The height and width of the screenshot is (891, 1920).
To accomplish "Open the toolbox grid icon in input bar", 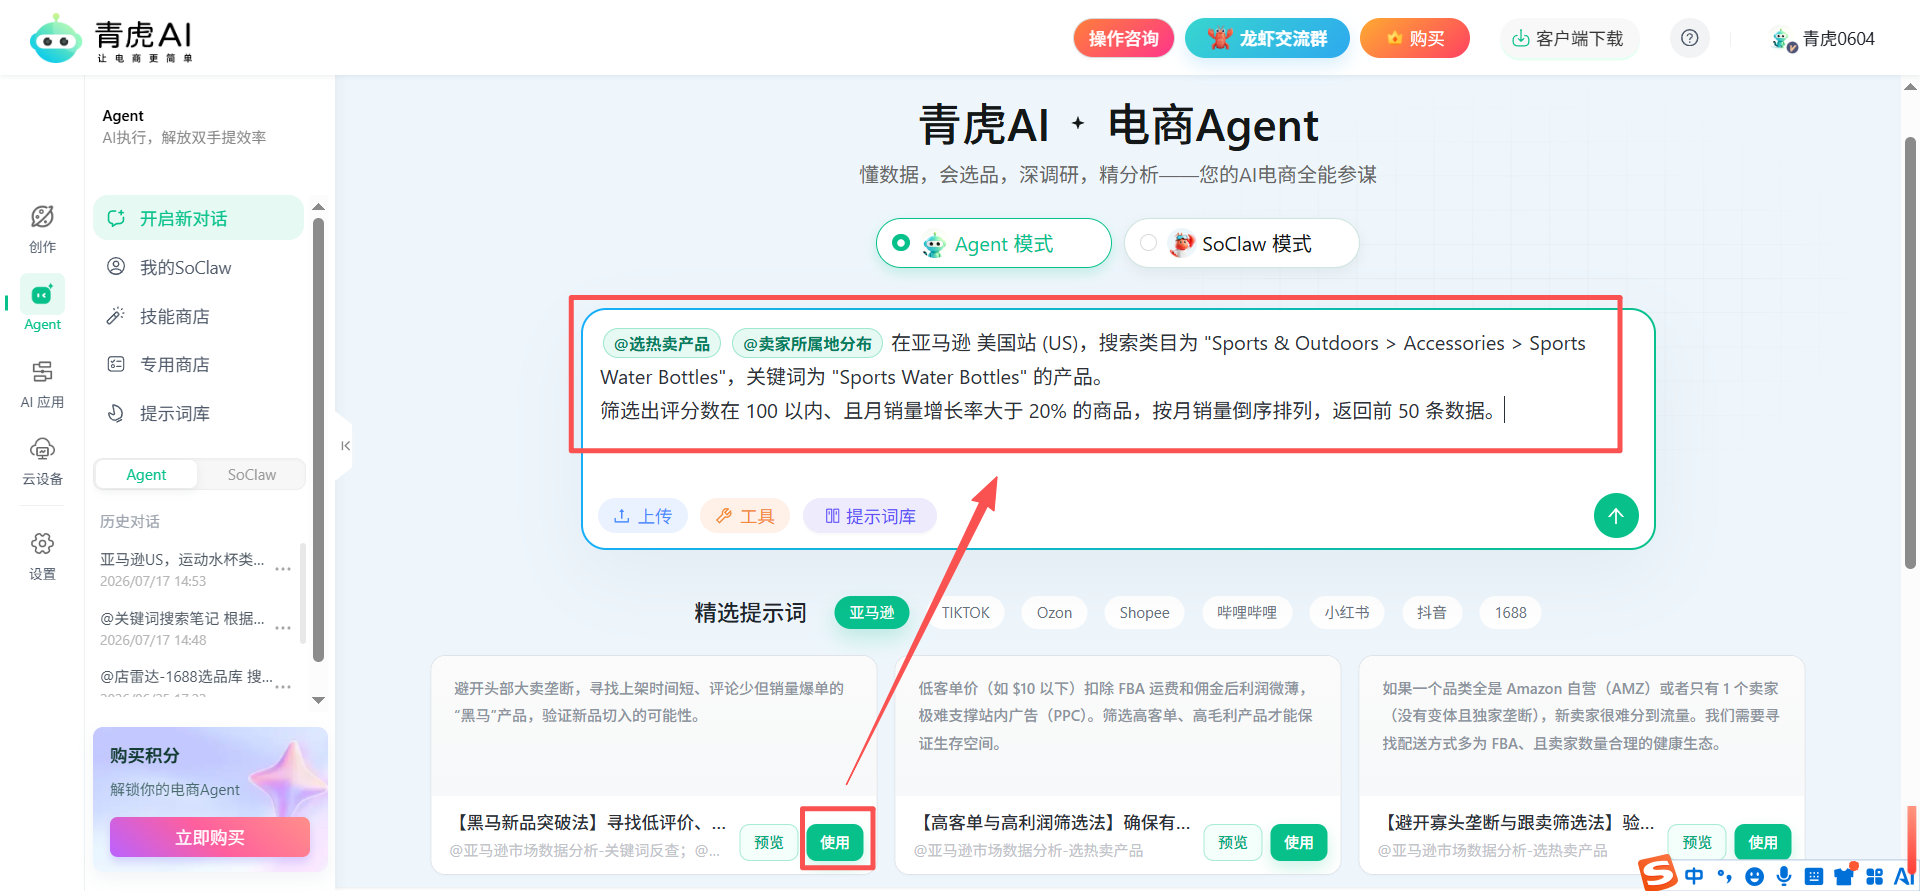I will tap(1874, 876).
